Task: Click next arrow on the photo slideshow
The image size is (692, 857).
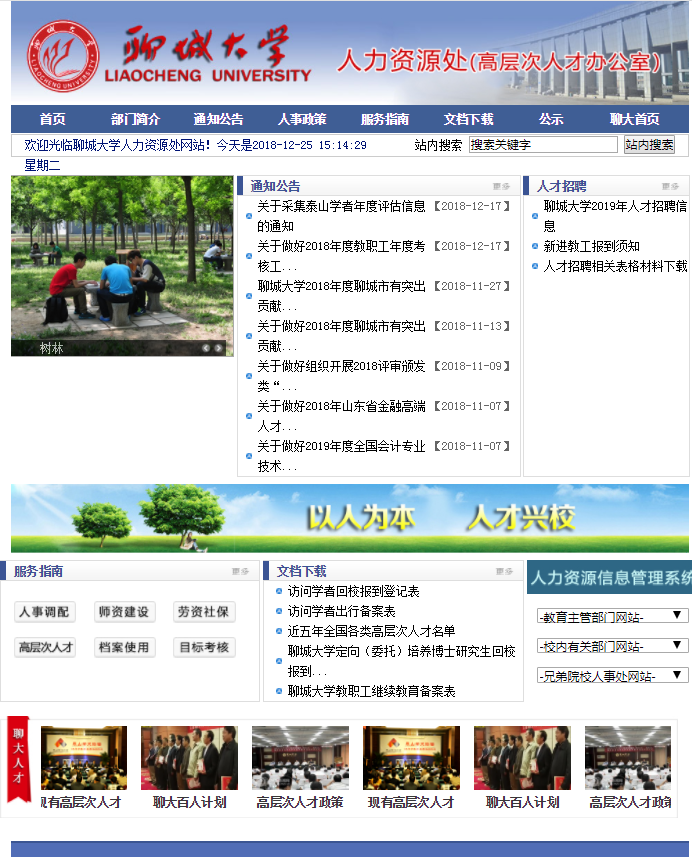Action: 219,348
